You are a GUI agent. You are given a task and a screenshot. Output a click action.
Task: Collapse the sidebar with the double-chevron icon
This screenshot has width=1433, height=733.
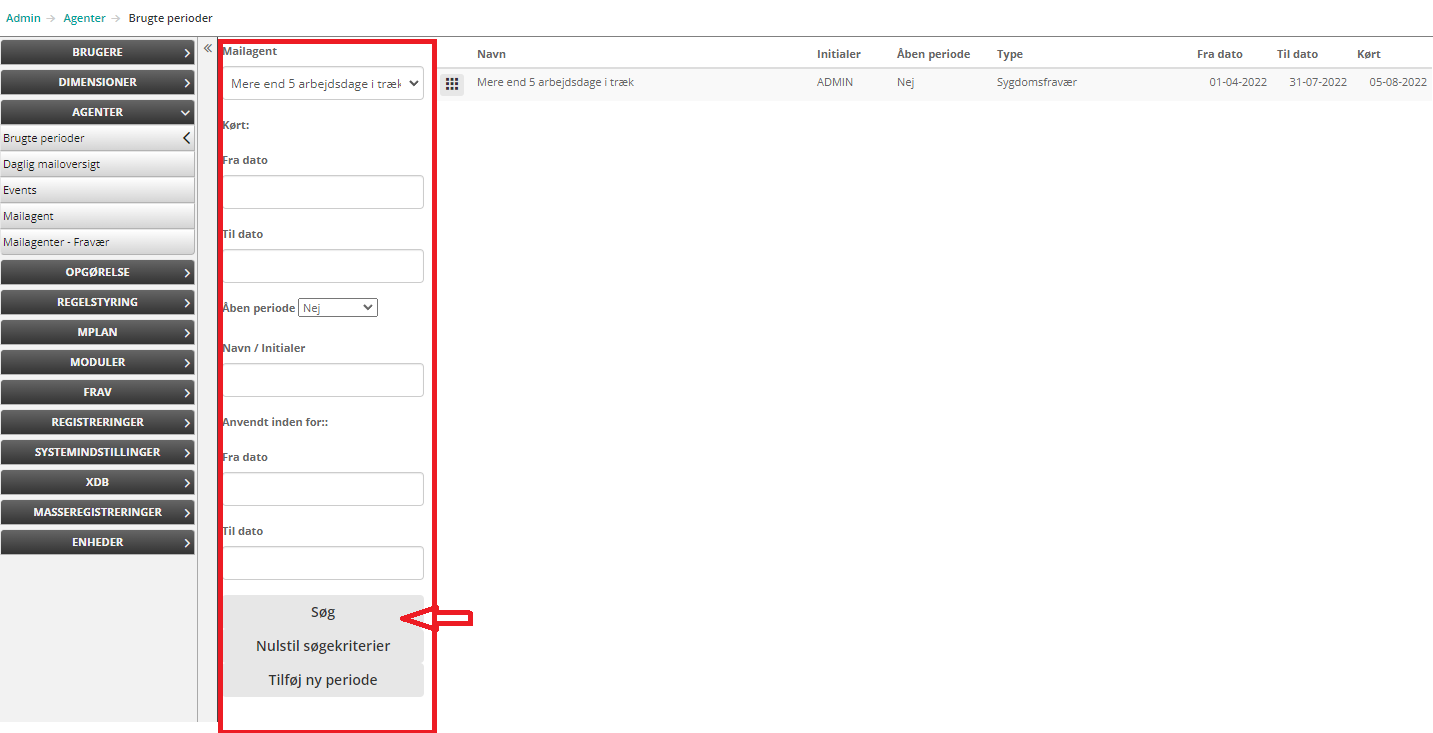[208, 48]
